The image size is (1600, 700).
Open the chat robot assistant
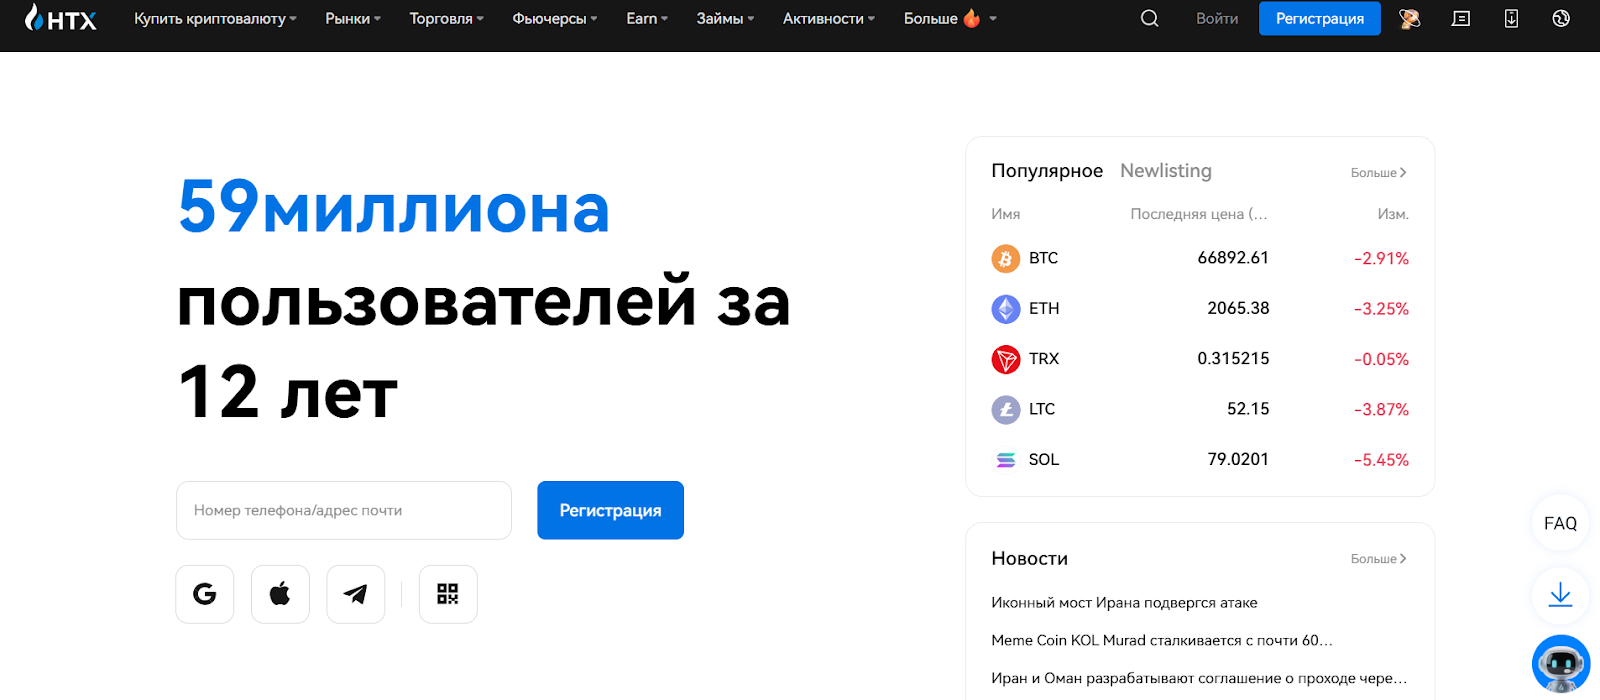click(x=1561, y=664)
